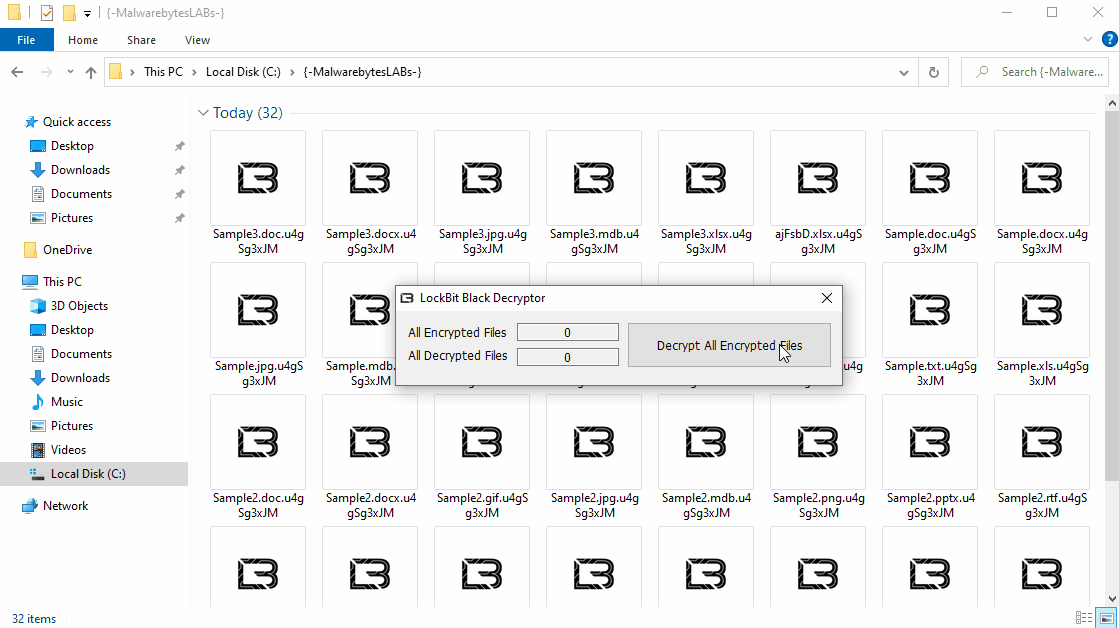Screen dimensions: 1119x628
Task: Select file Sample2.gif.u4gSg3xJM
Action: [x=482, y=457]
